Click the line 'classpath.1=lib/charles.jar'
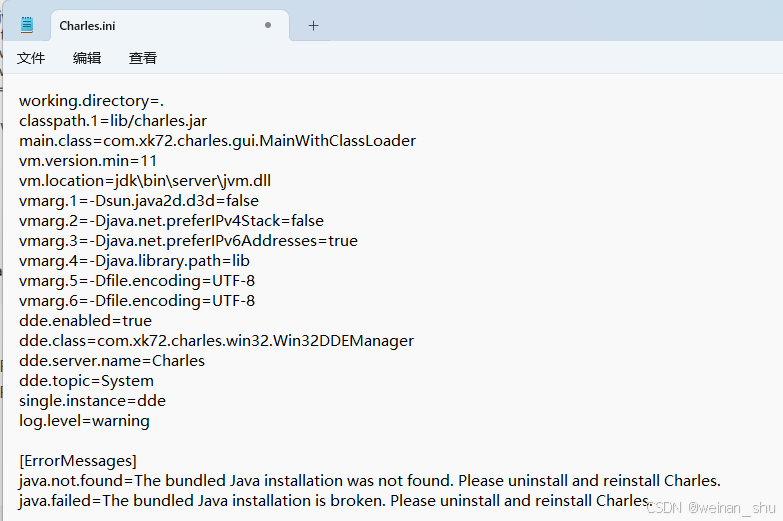783x521 pixels. point(113,121)
